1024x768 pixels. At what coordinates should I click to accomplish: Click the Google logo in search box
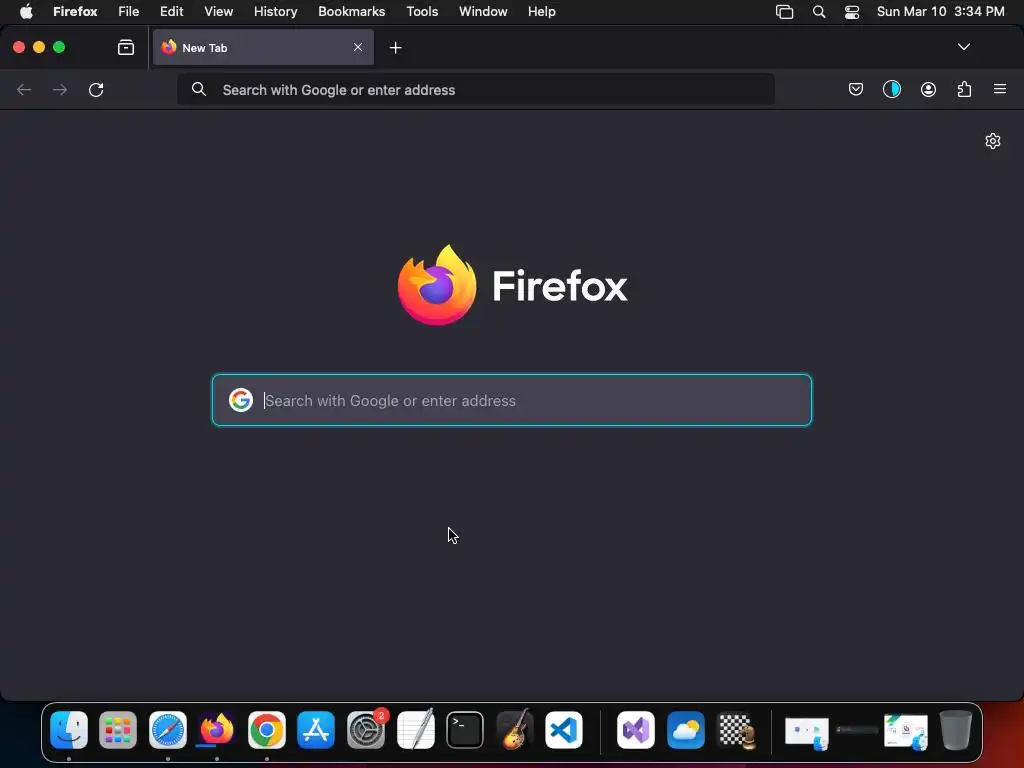[240, 400]
